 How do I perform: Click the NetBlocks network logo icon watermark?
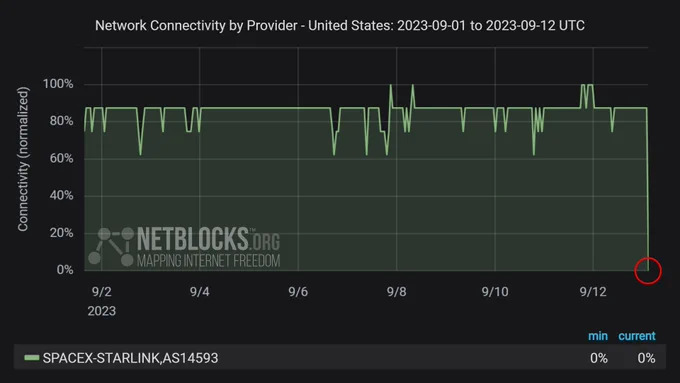(111, 246)
